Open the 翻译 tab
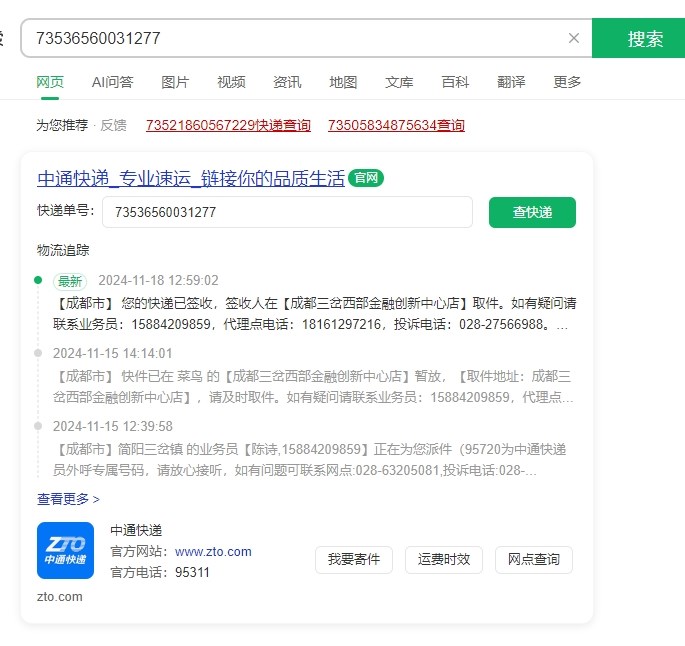The width and height of the screenshot is (685, 646). [x=511, y=82]
